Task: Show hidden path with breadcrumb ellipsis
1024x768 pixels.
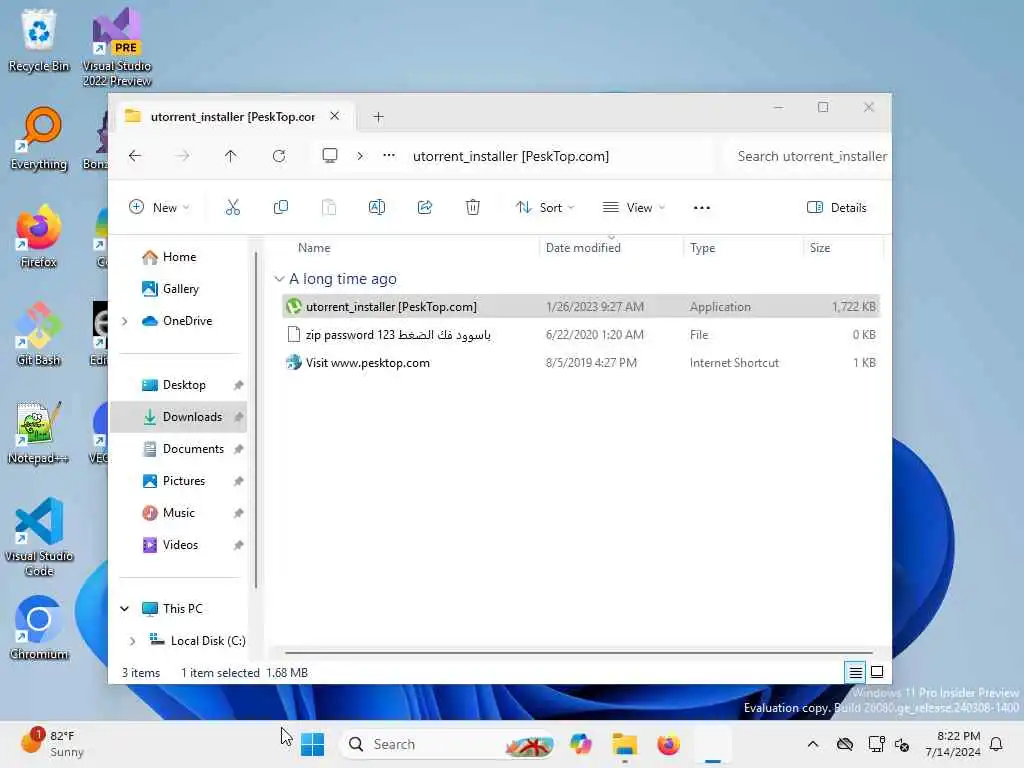Action: [x=389, y=155]
